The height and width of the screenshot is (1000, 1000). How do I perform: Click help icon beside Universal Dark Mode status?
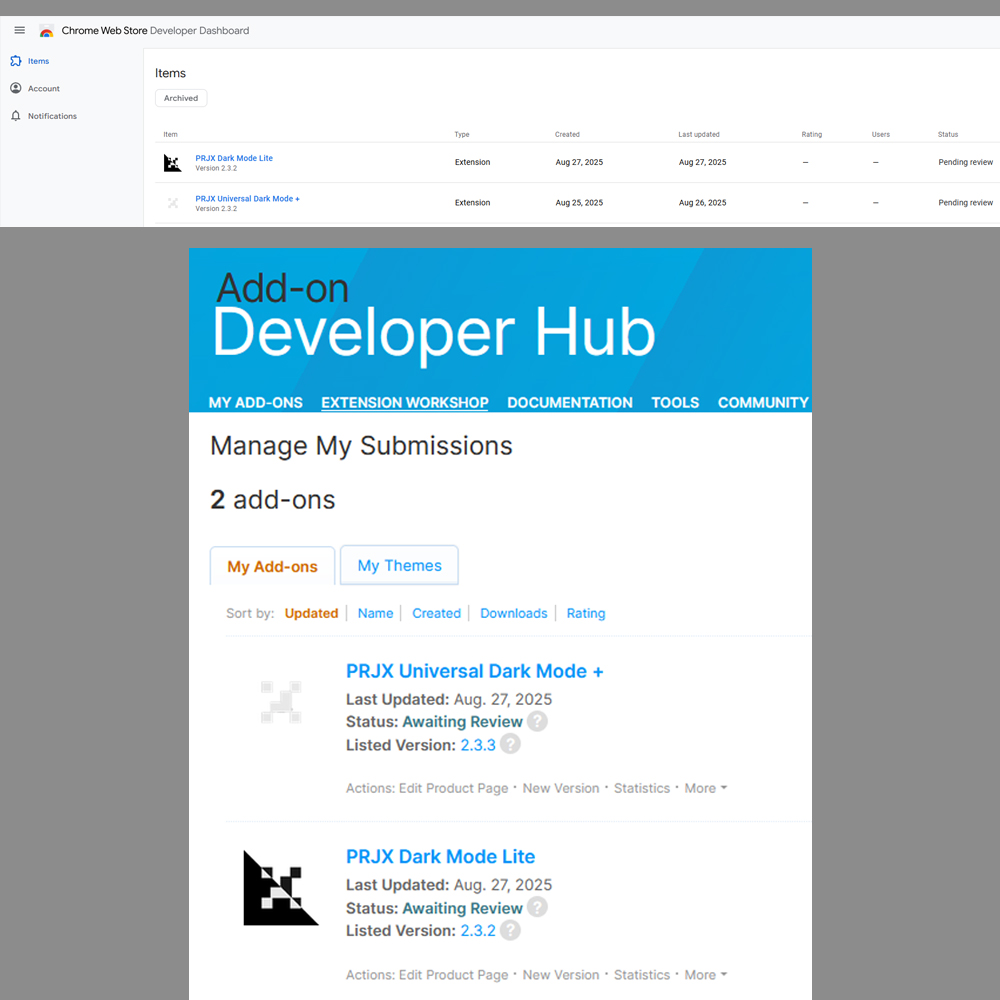pyautogui.click(x=537, y=721)
